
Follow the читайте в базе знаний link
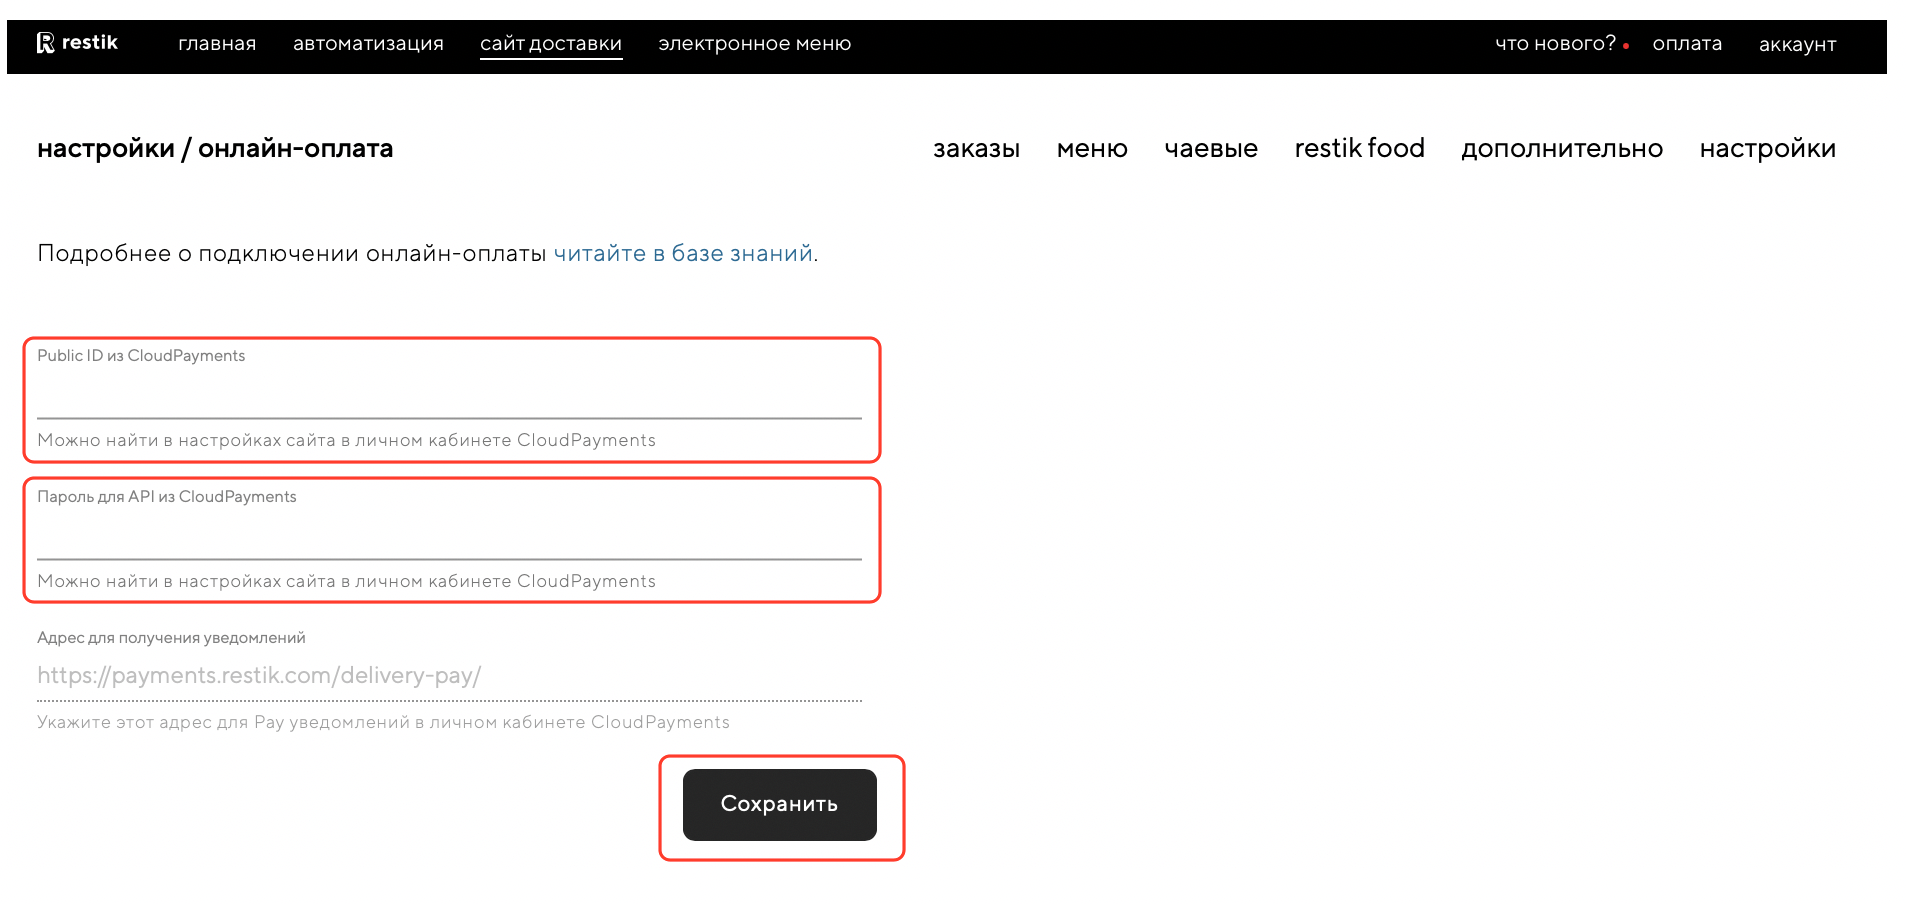click(x=683, y=254)
